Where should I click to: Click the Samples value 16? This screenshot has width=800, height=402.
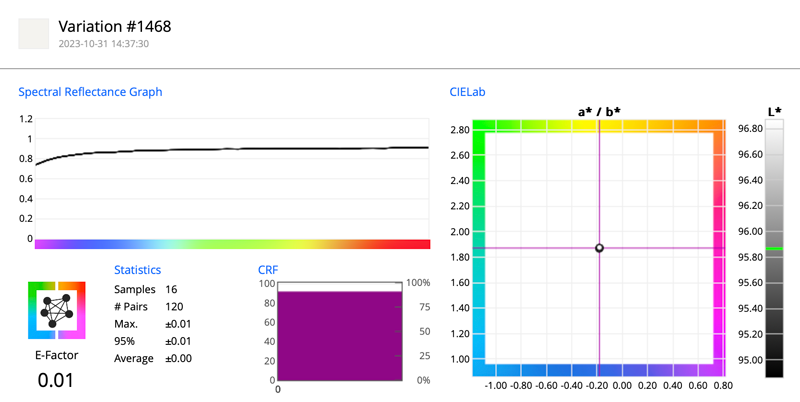[171, 289]
